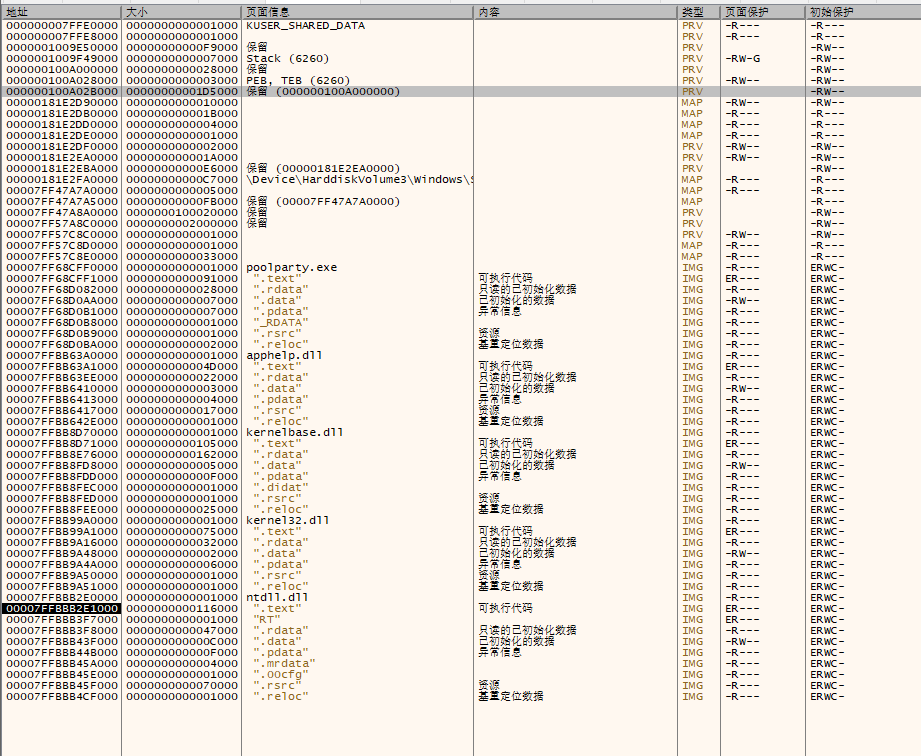921x756 pixels.
Task: Select highlighted address 00007FFBBB2E1000
Action: click(x=62, y=609)
